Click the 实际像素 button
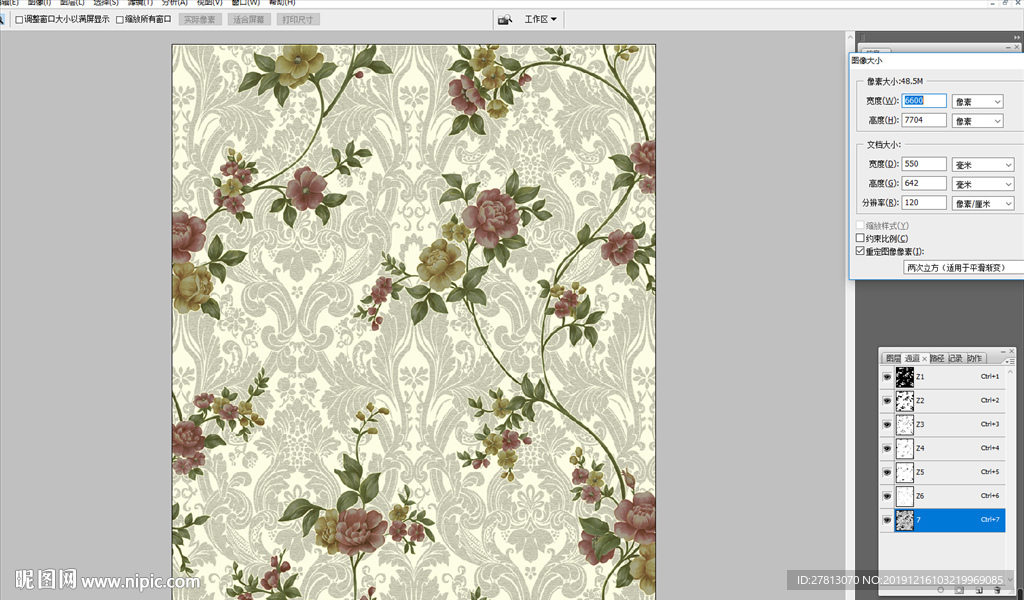Image resolution: width=1024 pixels, height=600 pixels. pyautogui.click(x=200, y=20)
